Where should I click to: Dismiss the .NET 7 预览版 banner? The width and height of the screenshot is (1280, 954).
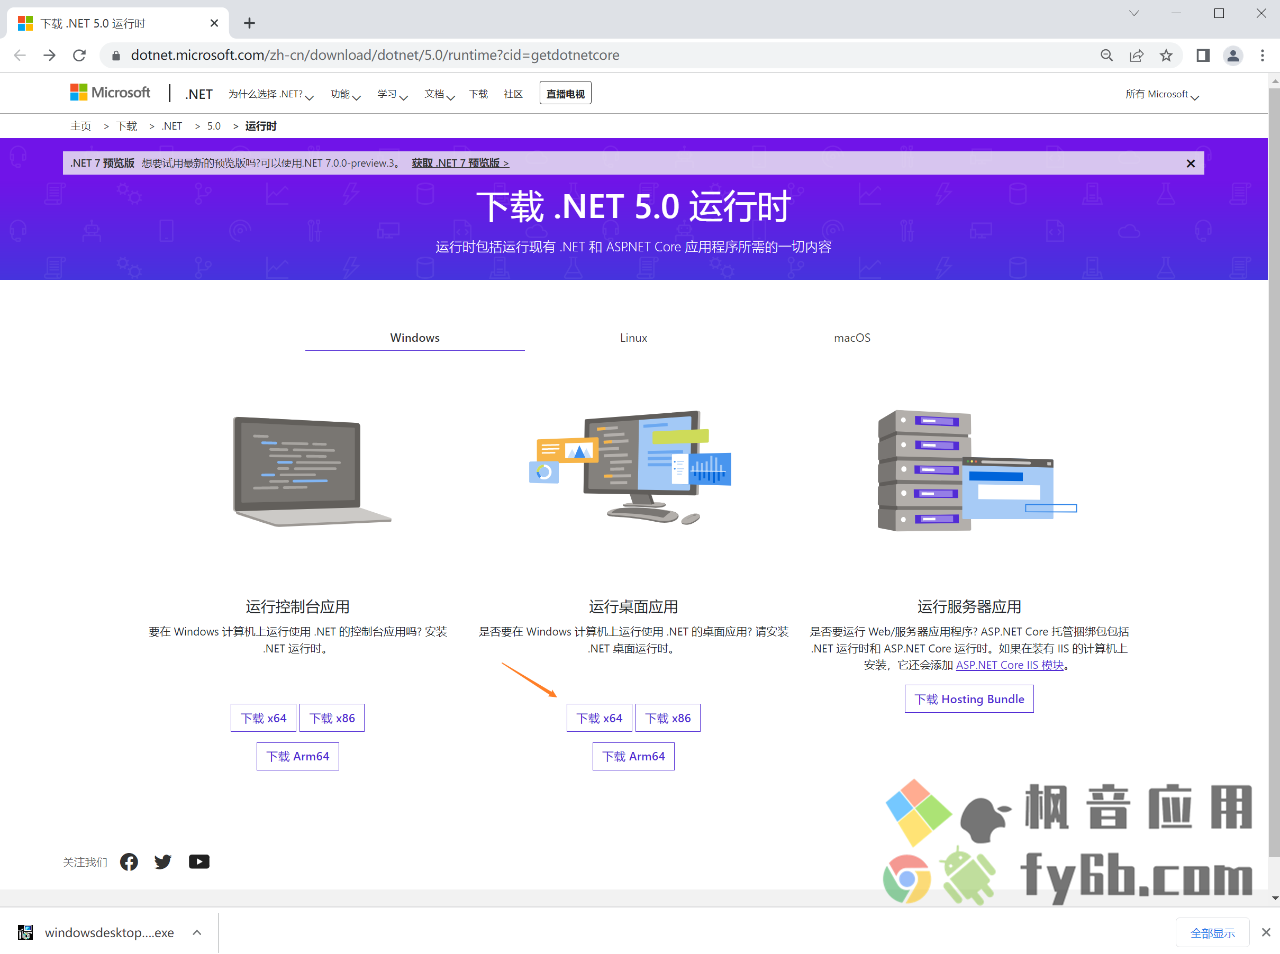coord(1191,163)
